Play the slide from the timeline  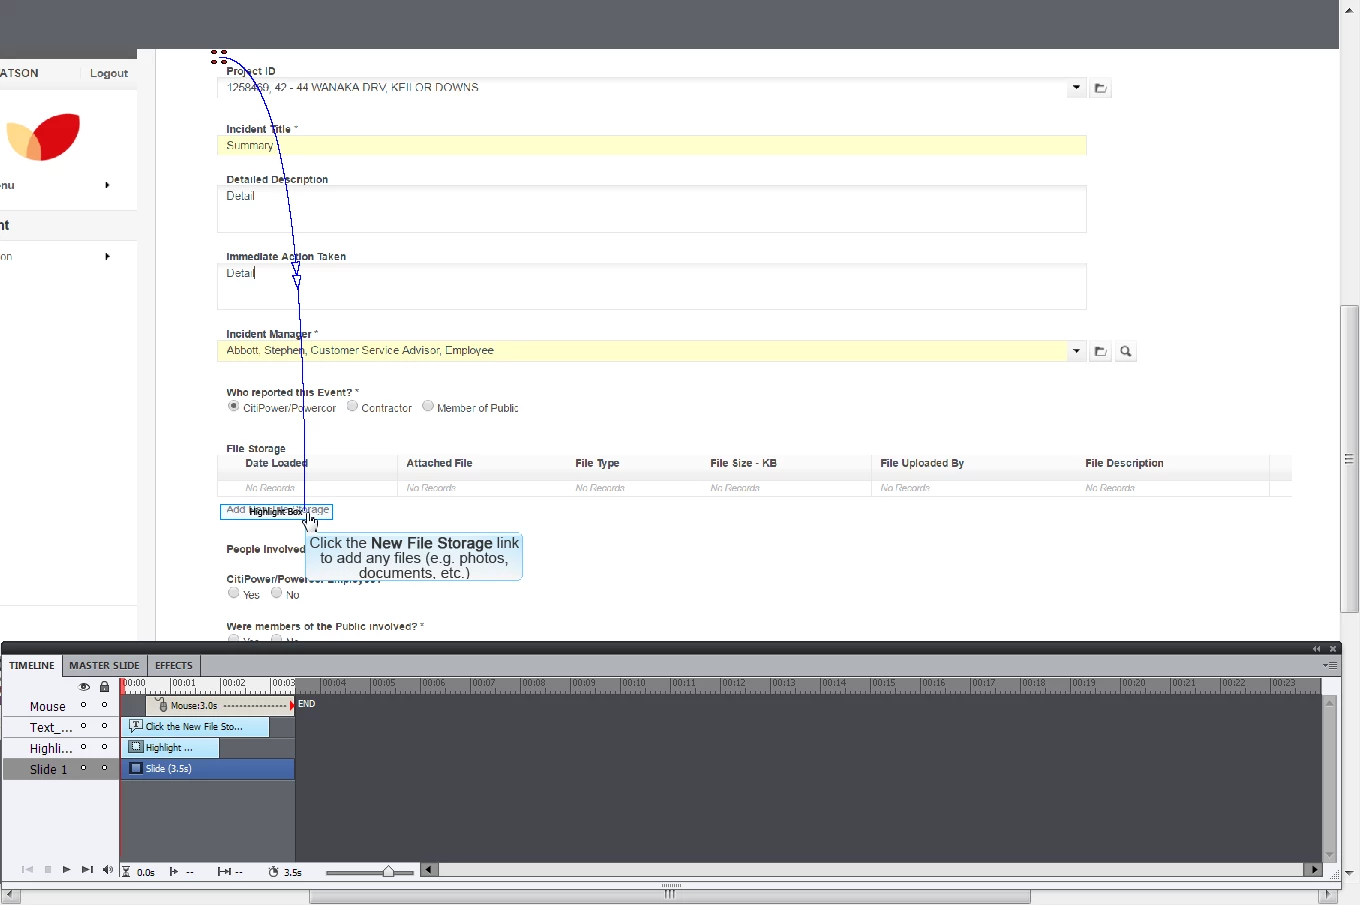point(66,870)
